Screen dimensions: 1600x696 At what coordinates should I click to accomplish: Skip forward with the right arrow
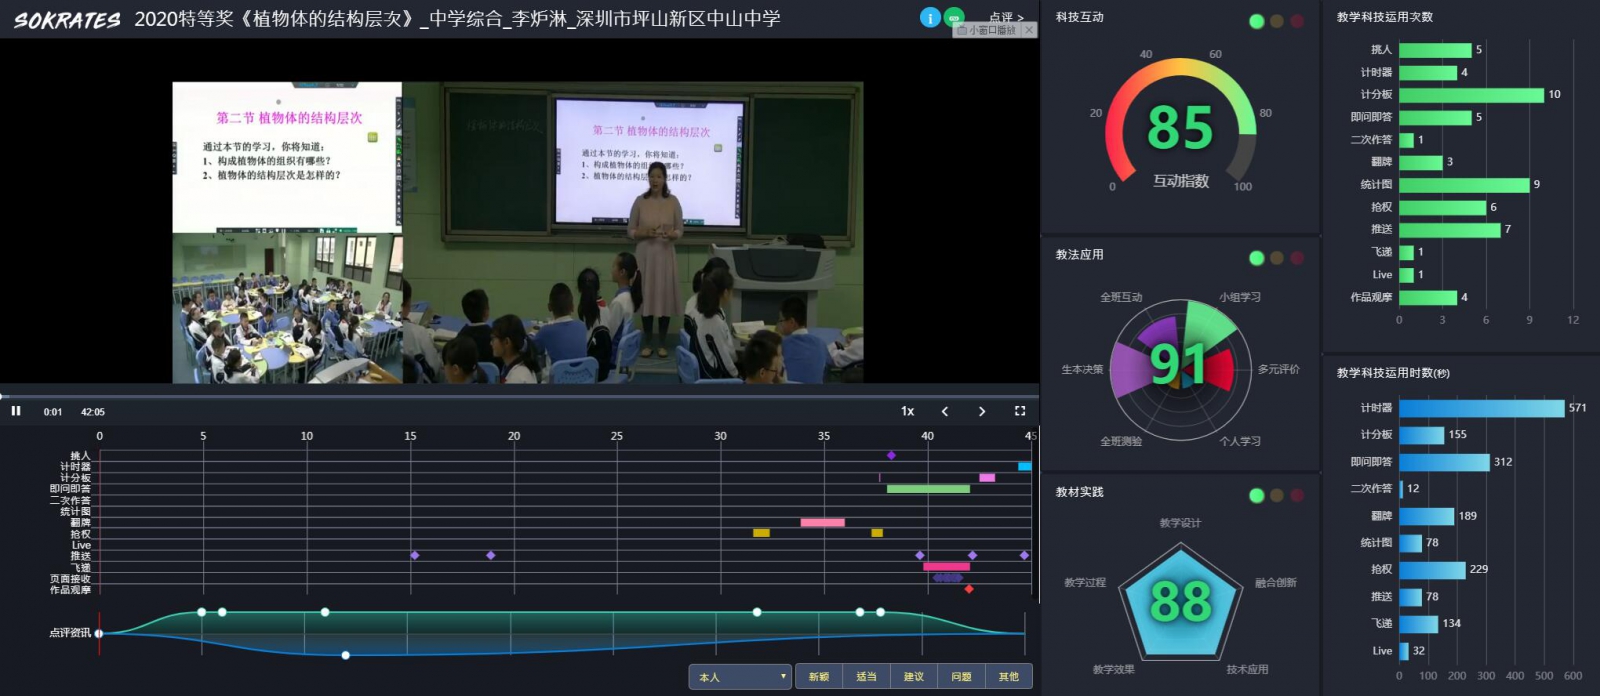[982, 411]
